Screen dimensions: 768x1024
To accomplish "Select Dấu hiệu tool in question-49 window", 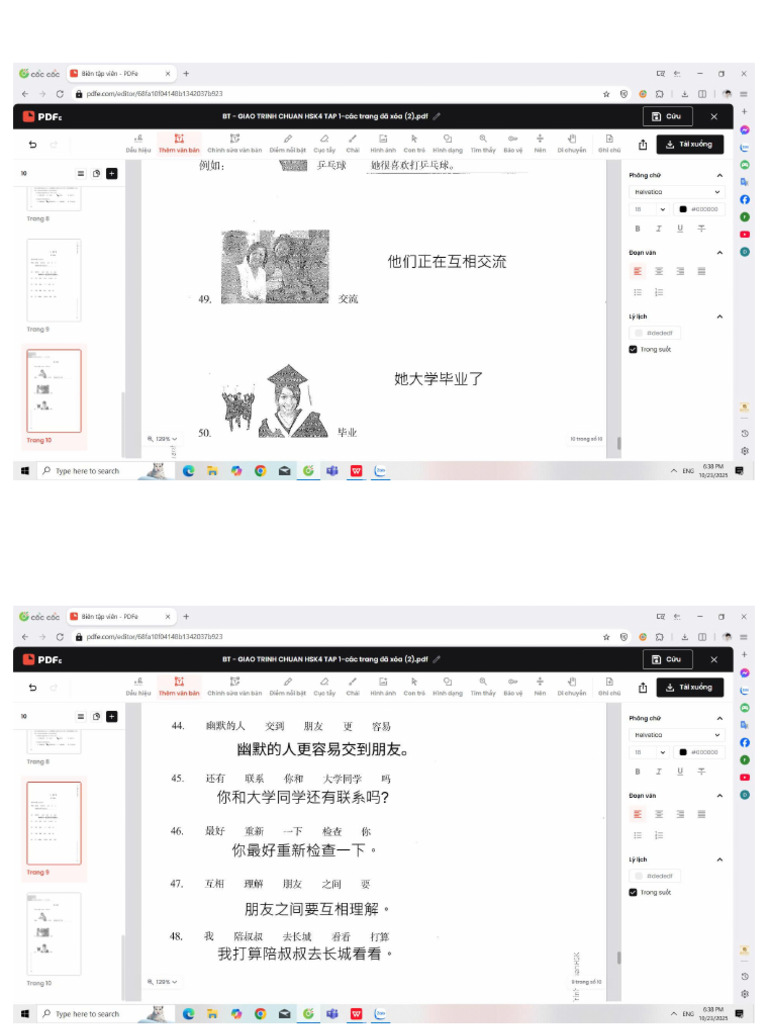I will [138, 143].
